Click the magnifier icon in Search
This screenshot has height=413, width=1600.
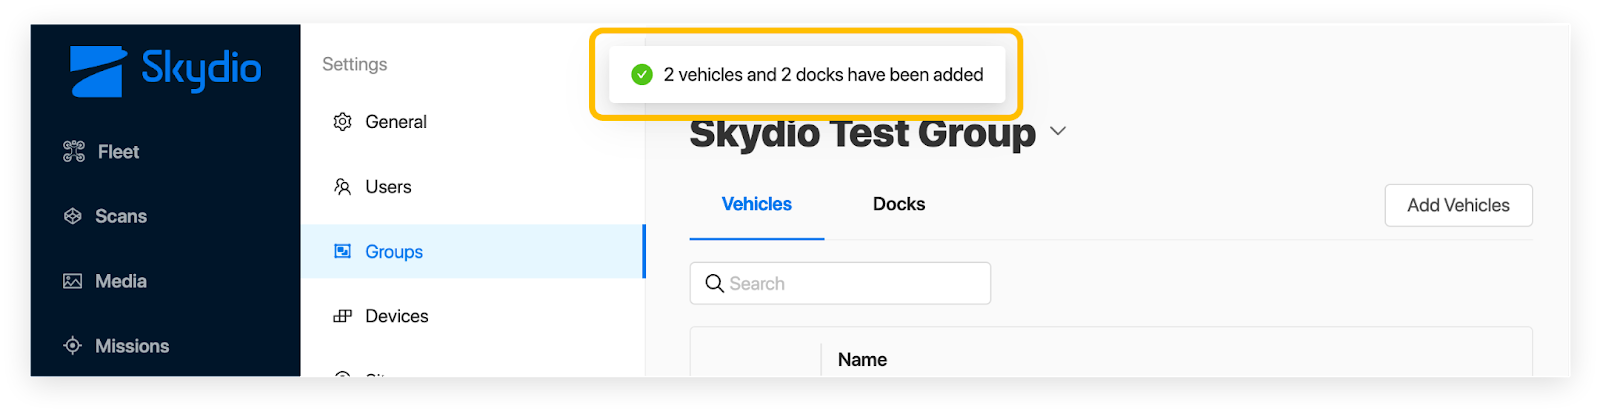click(714, 284)
